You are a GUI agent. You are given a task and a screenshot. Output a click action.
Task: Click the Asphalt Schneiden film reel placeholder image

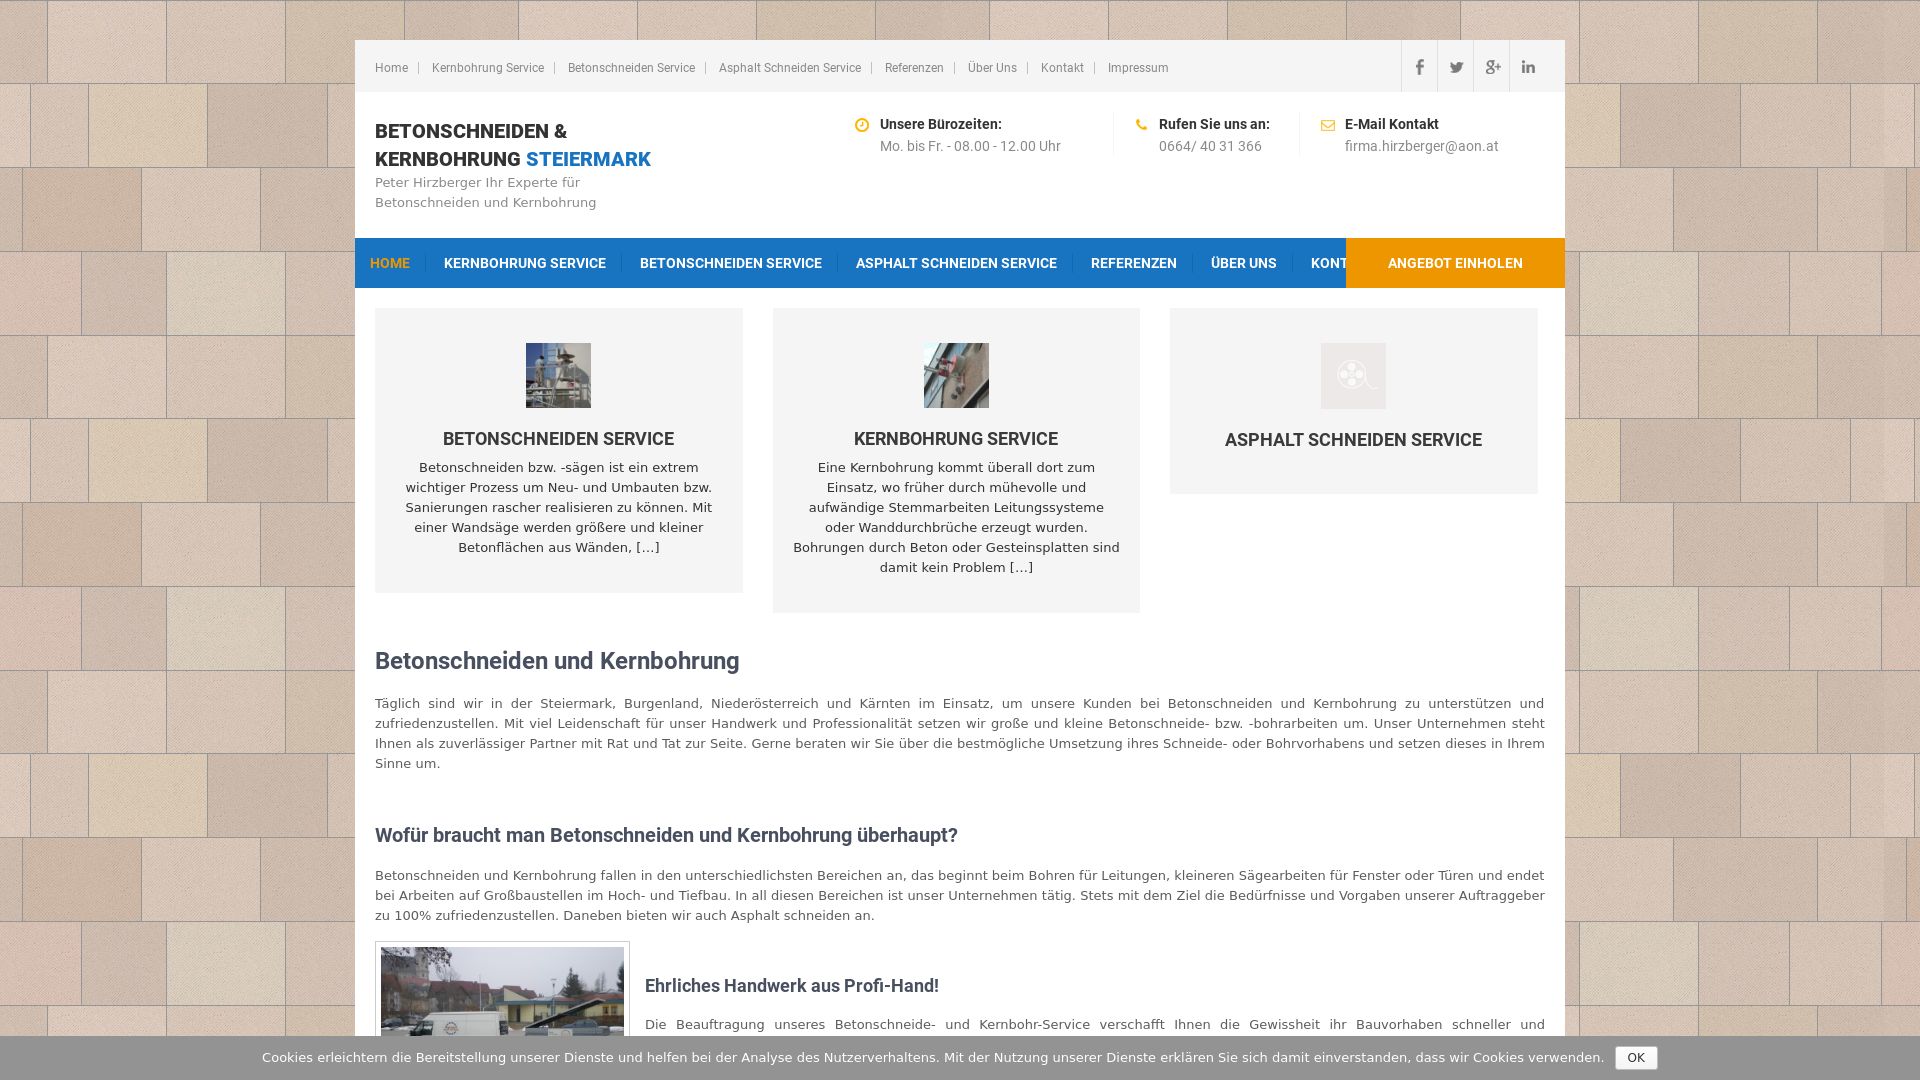click(1353, 376)
